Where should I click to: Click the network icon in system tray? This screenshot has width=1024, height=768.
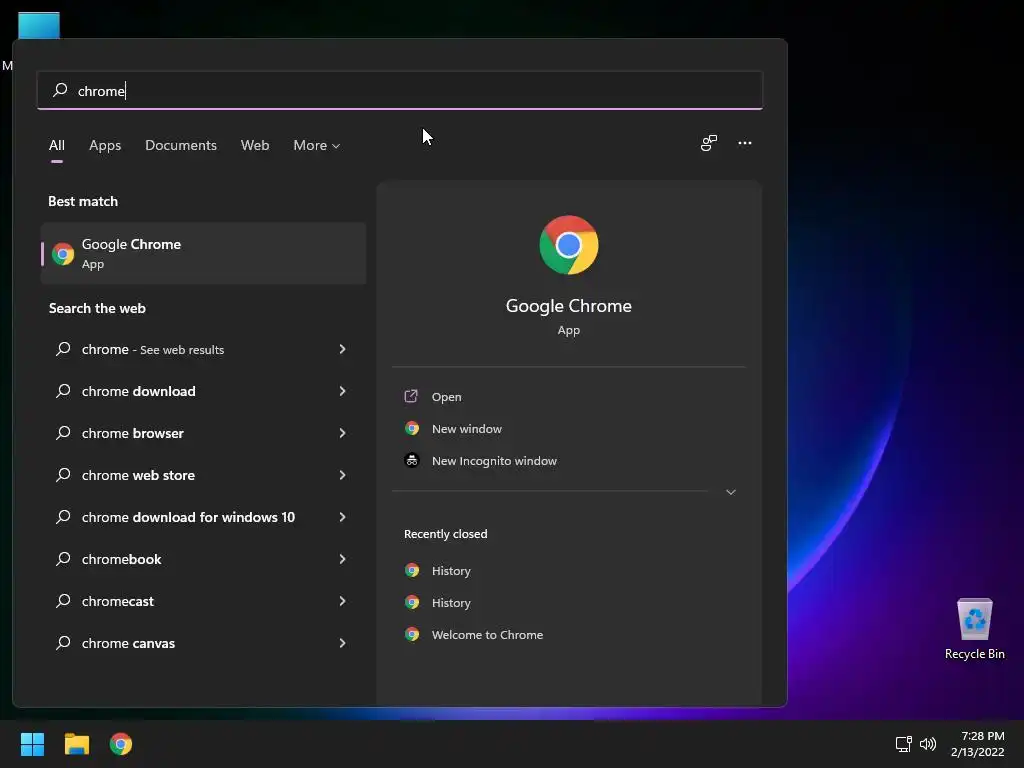coord(903,744)
